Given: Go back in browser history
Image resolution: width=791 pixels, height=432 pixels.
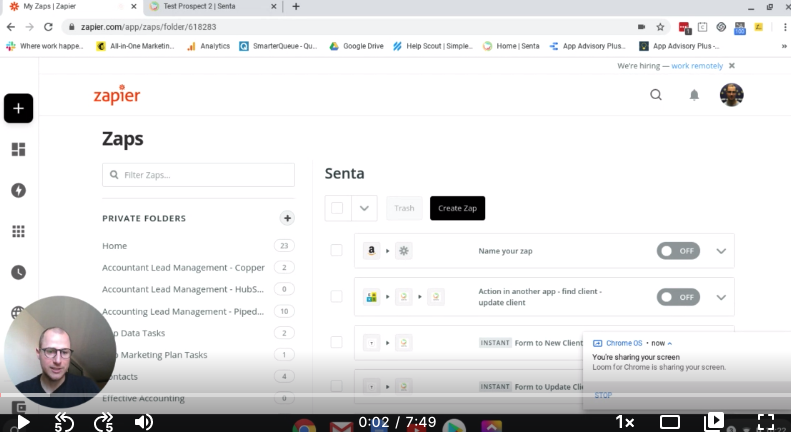Looking at the screenshot, I should point(11,27).
